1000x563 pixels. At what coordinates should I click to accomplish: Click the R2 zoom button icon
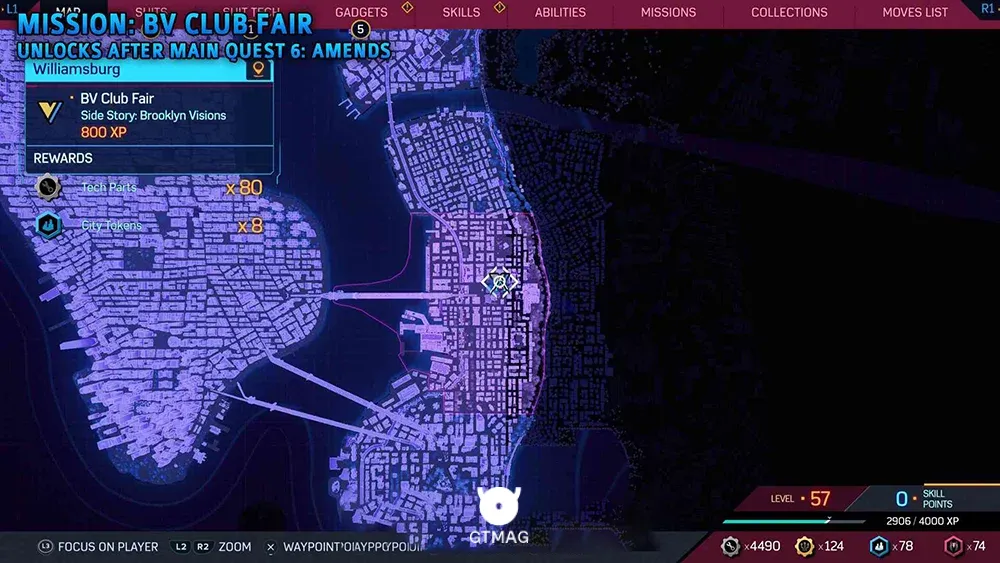pos(202,547)
